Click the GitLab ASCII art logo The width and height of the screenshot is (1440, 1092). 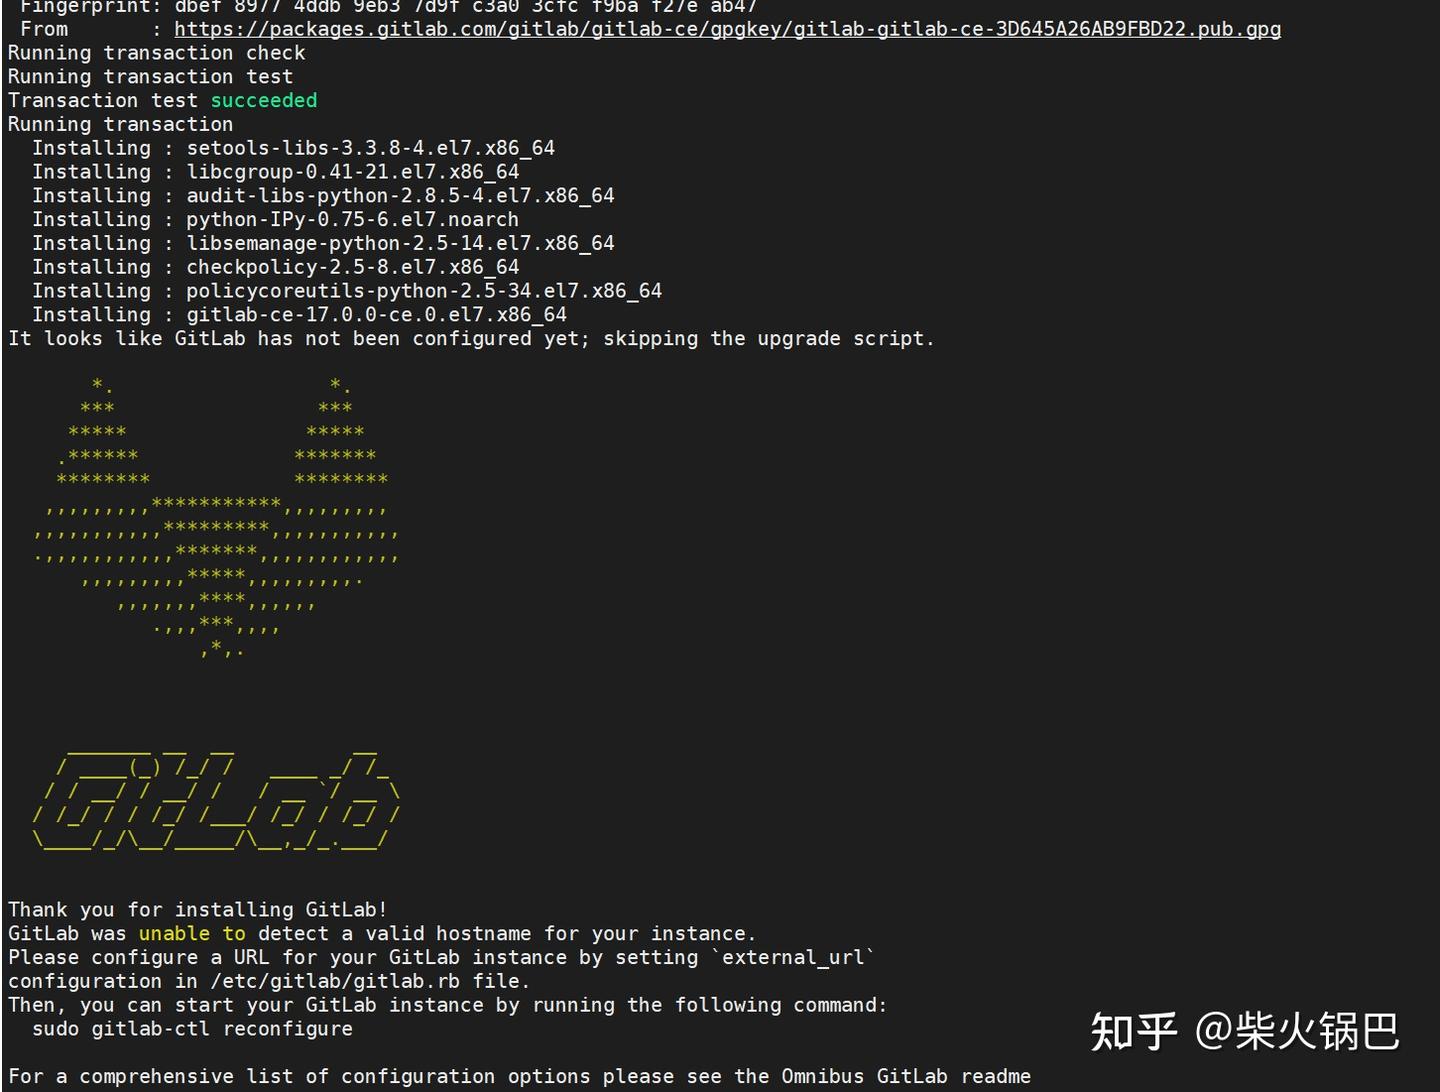pyautogui.click(x=215, y=800)
